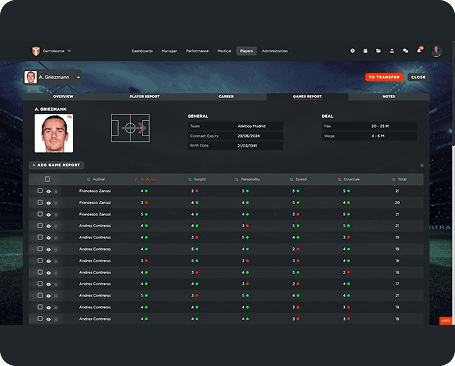This screenshot has width=455, height=366.
Task: Switch to the Notes tab
Action: [389, 97]
